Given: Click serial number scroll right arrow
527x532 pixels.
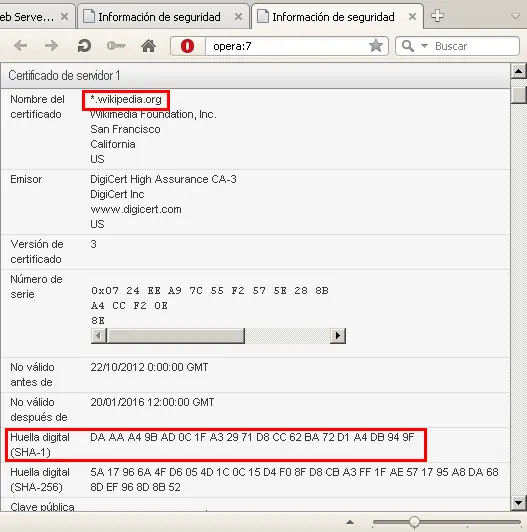Looking at the screenshot, I should point(338,336).
